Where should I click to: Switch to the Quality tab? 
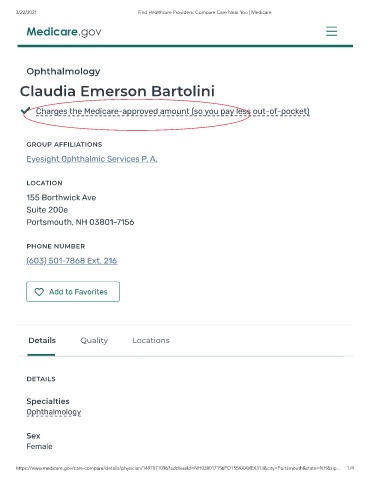94,340
